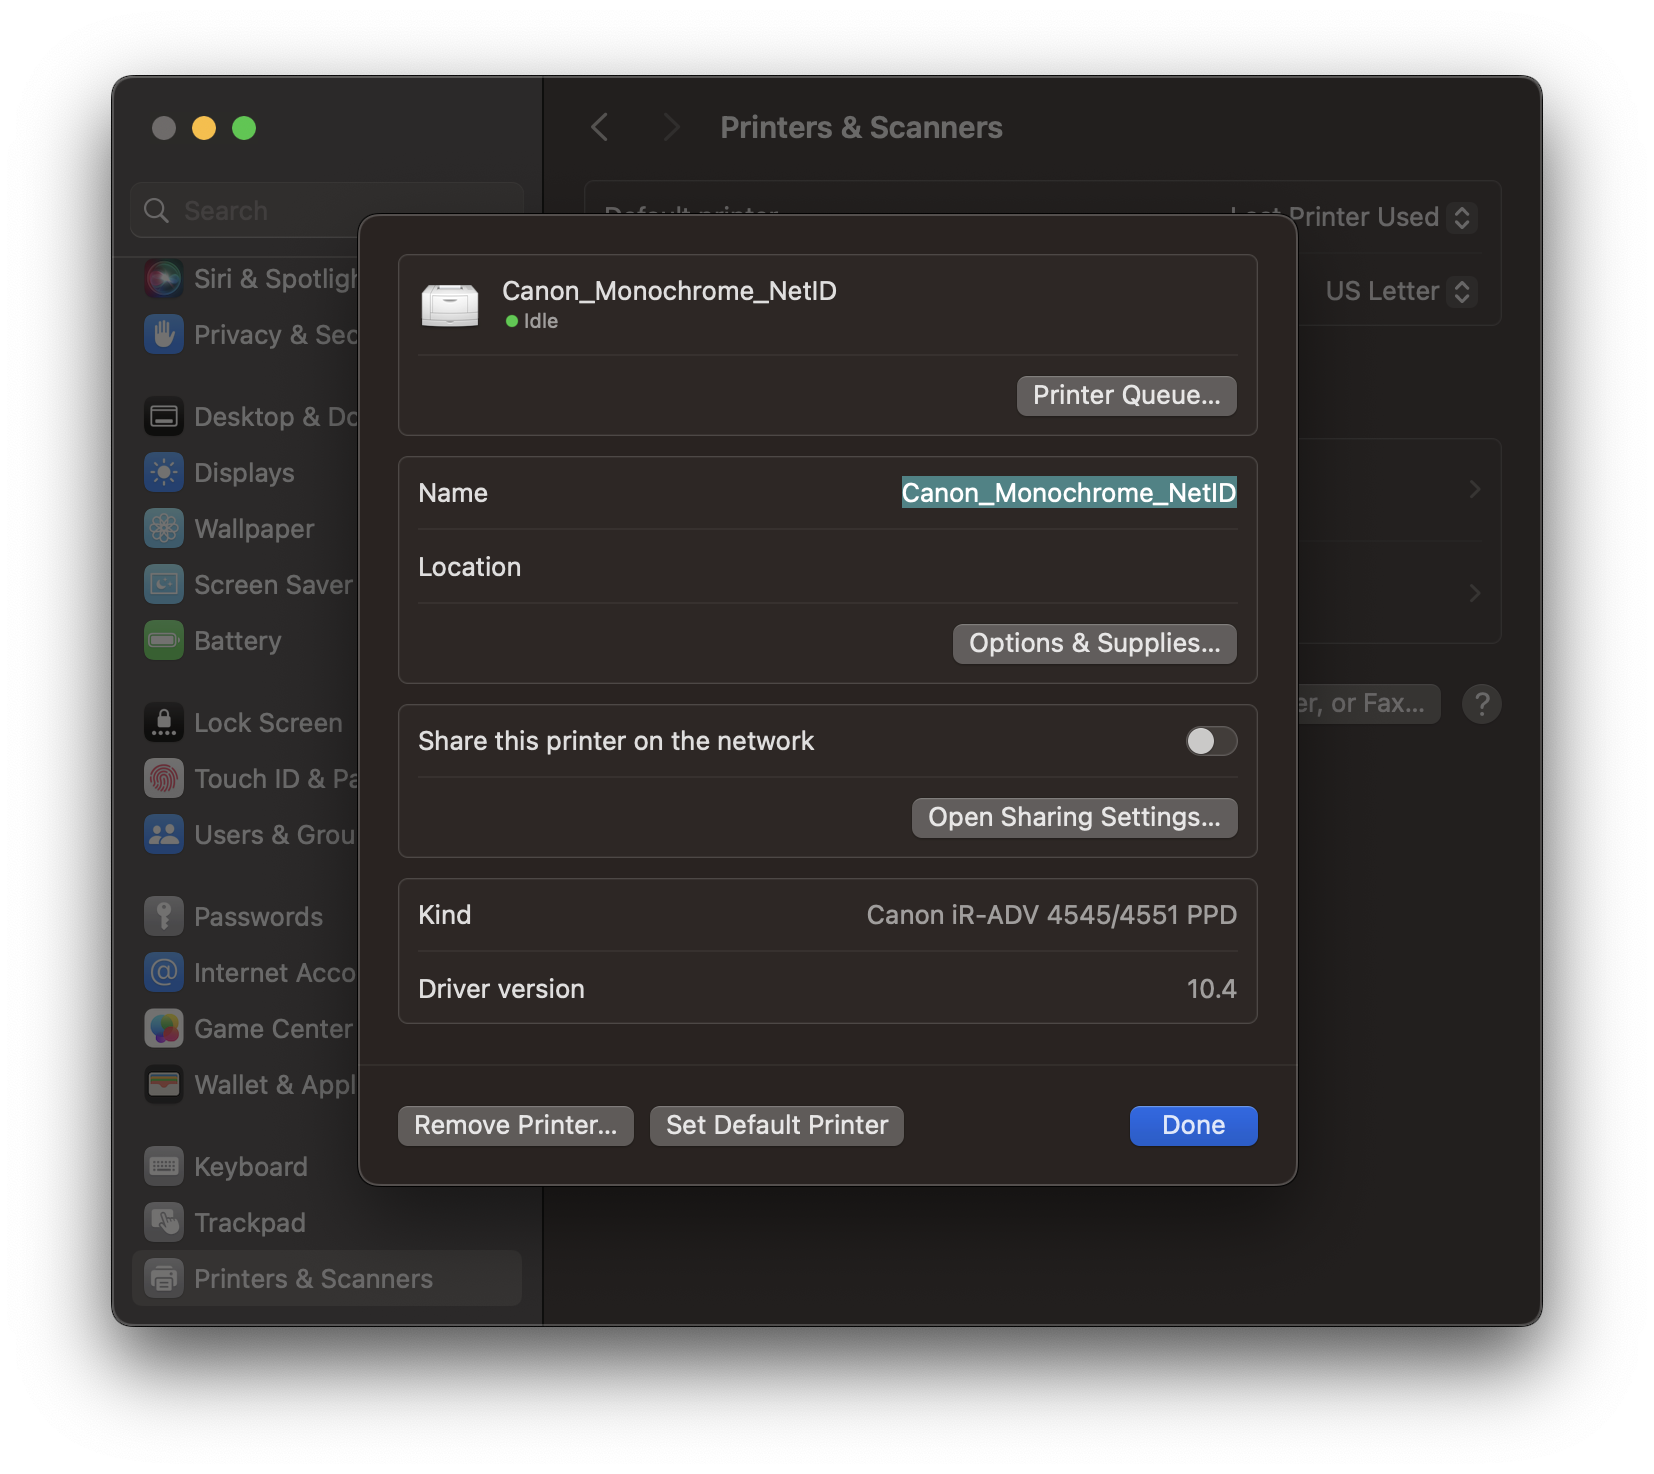This screenshot has height=1474, width=1654.
Task: Click the Remove Printer button
Action: [x=515, y=1125]
